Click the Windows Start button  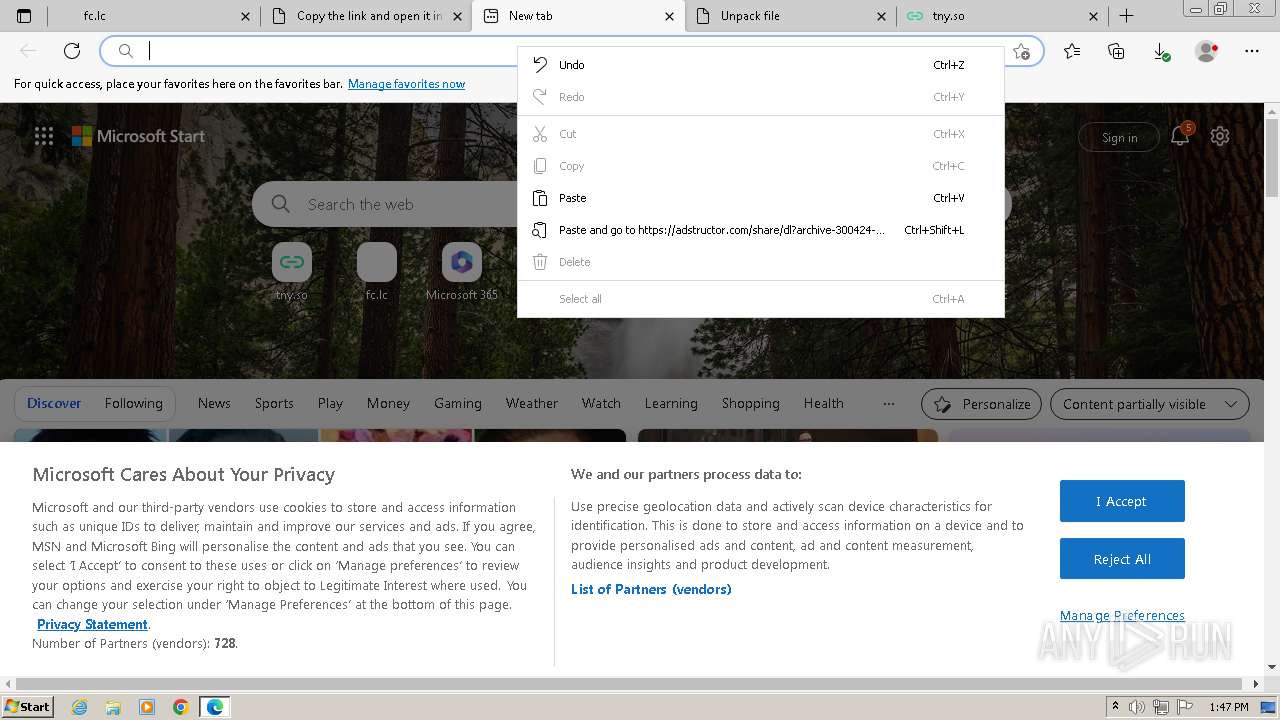pyautogui.click(x=28, y=707)
